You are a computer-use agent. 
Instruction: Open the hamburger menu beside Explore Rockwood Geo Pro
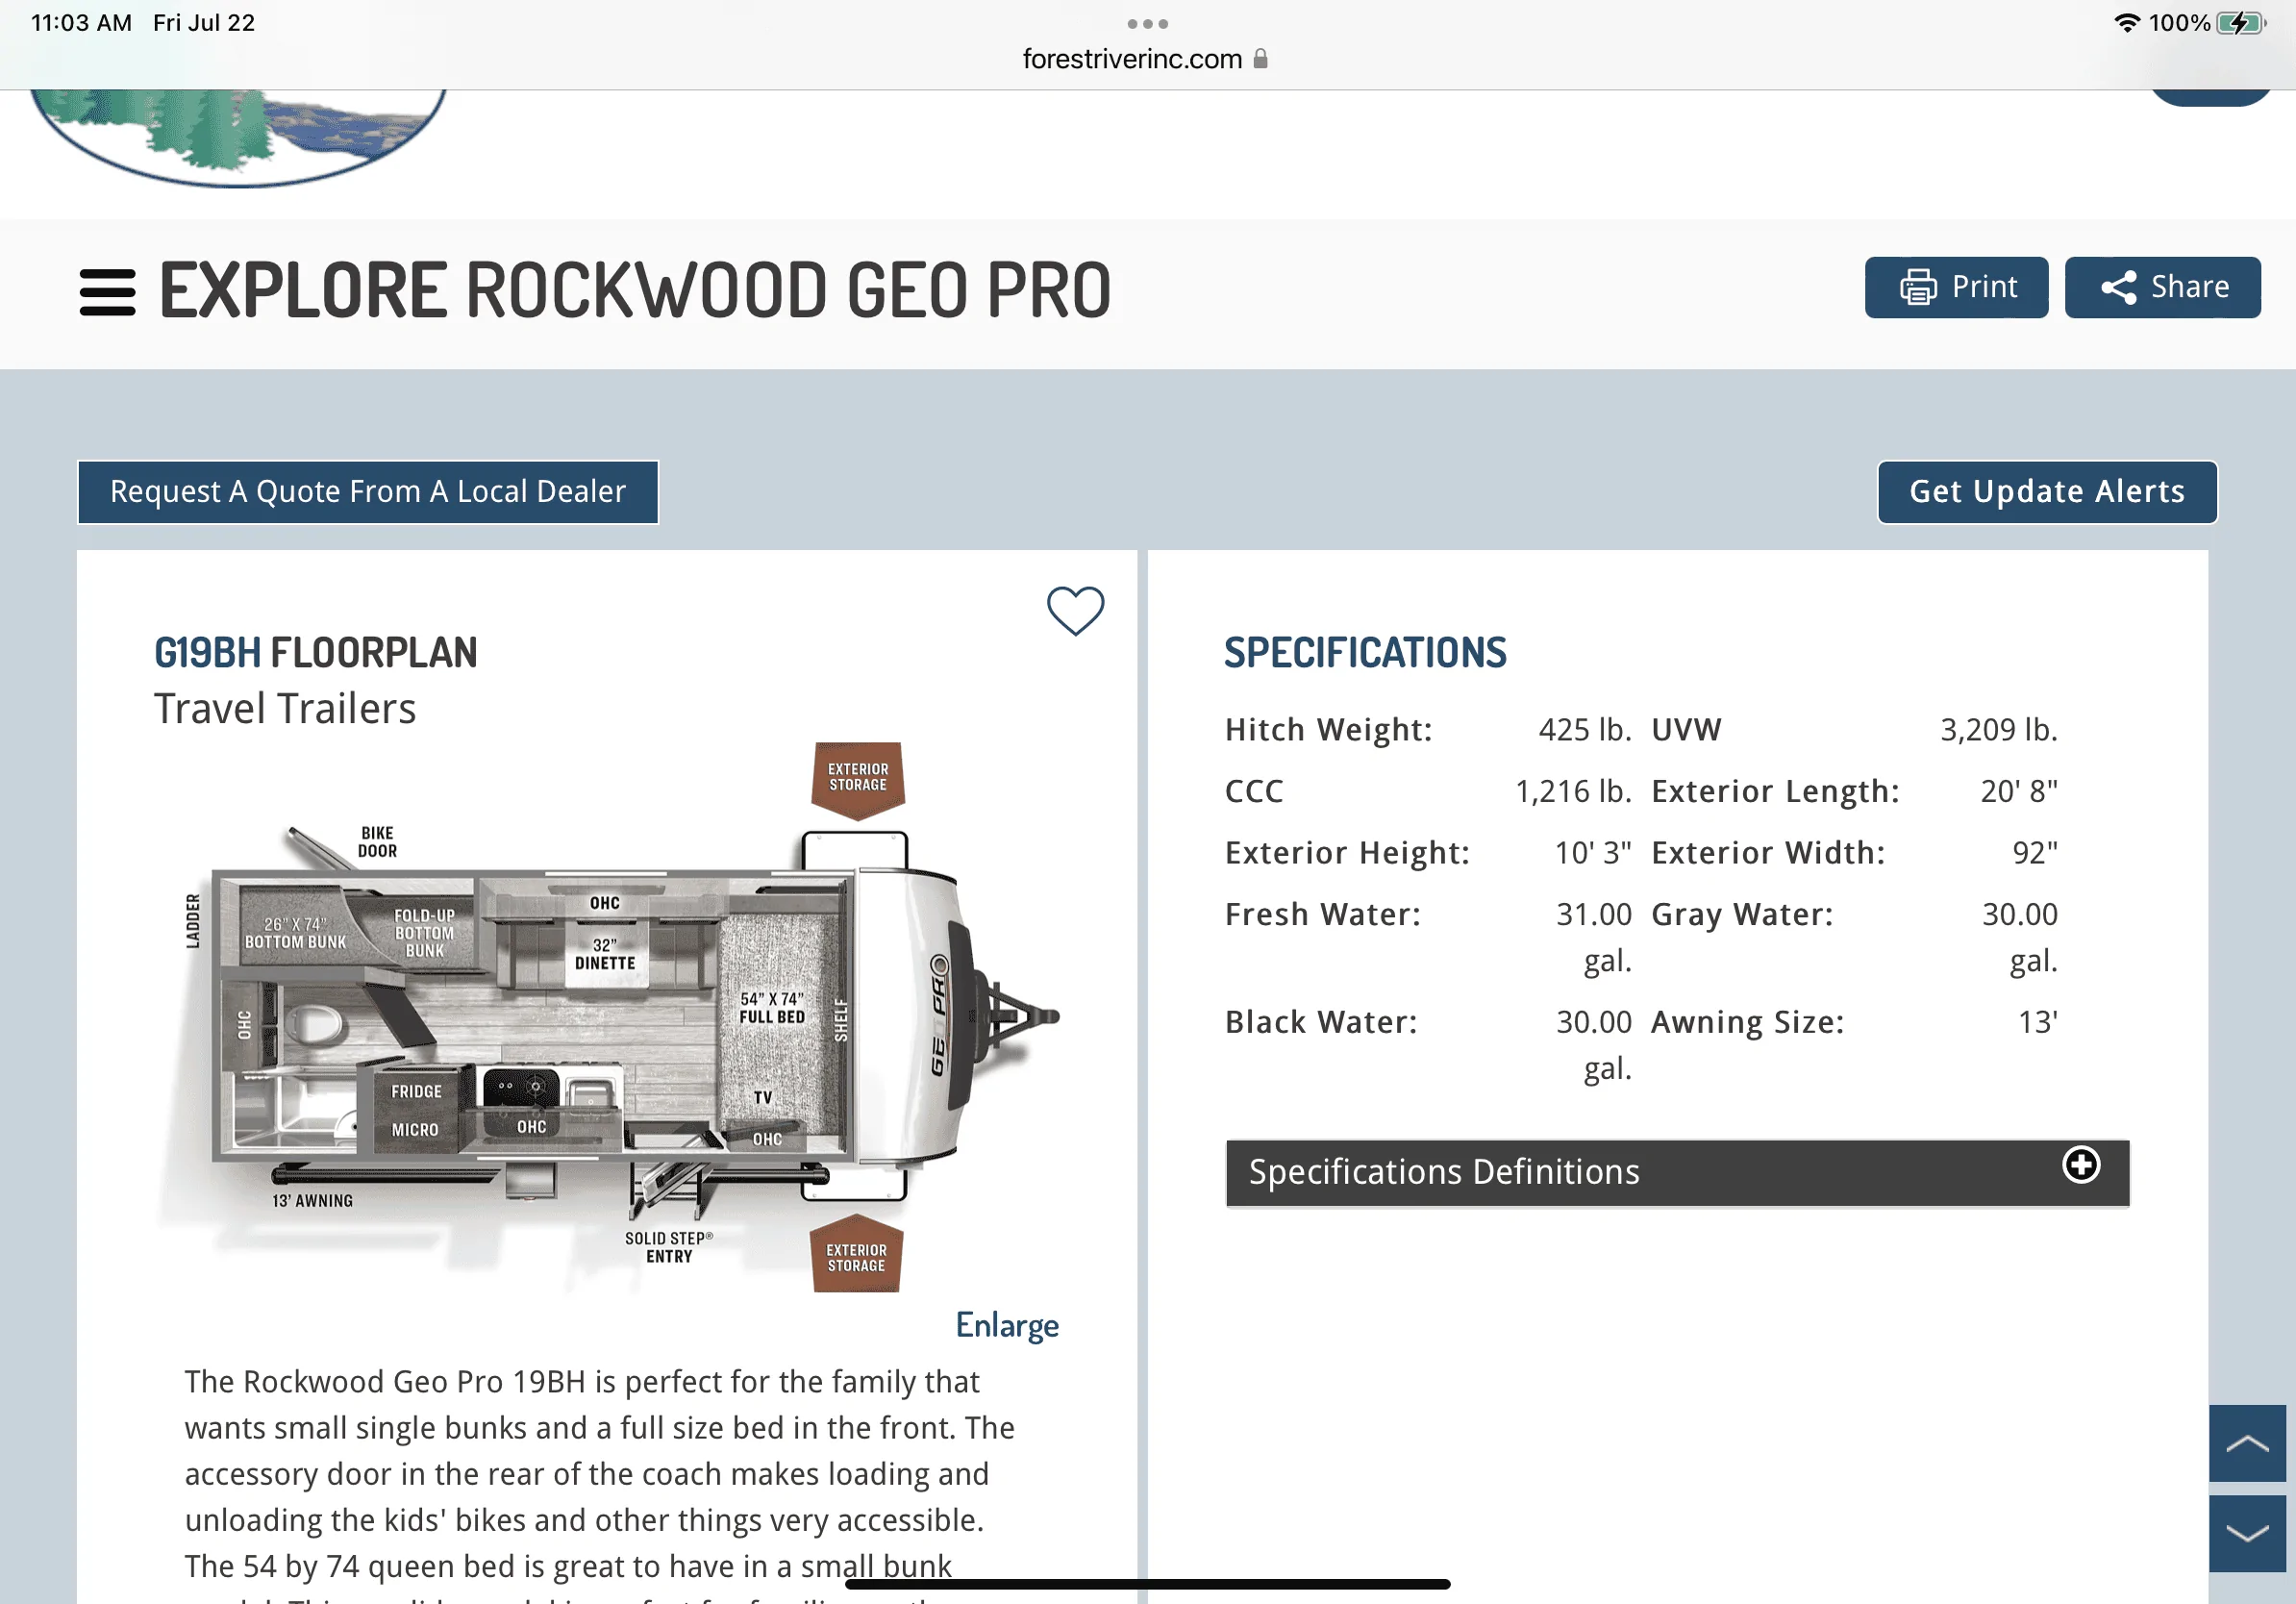(x=107, y=292)
